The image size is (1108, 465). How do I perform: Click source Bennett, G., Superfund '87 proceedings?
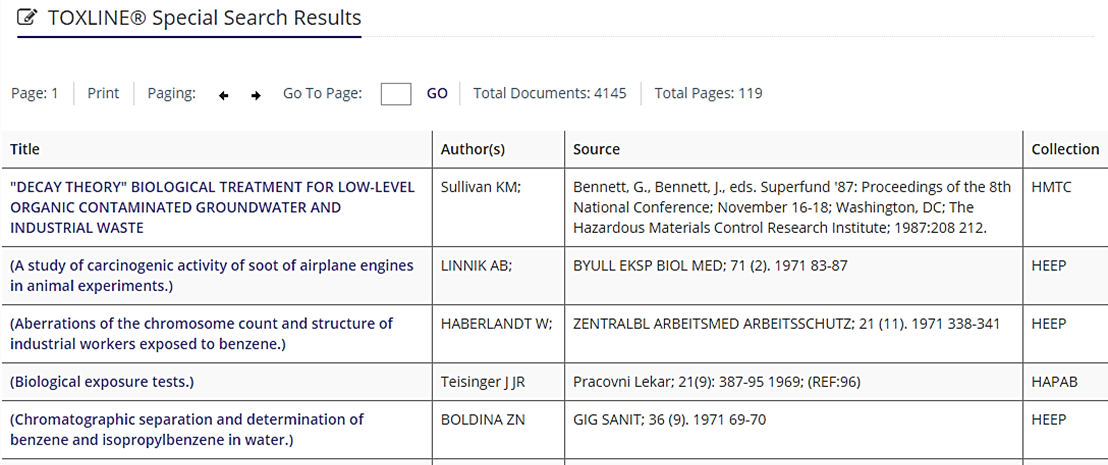[x=792, y=208]
